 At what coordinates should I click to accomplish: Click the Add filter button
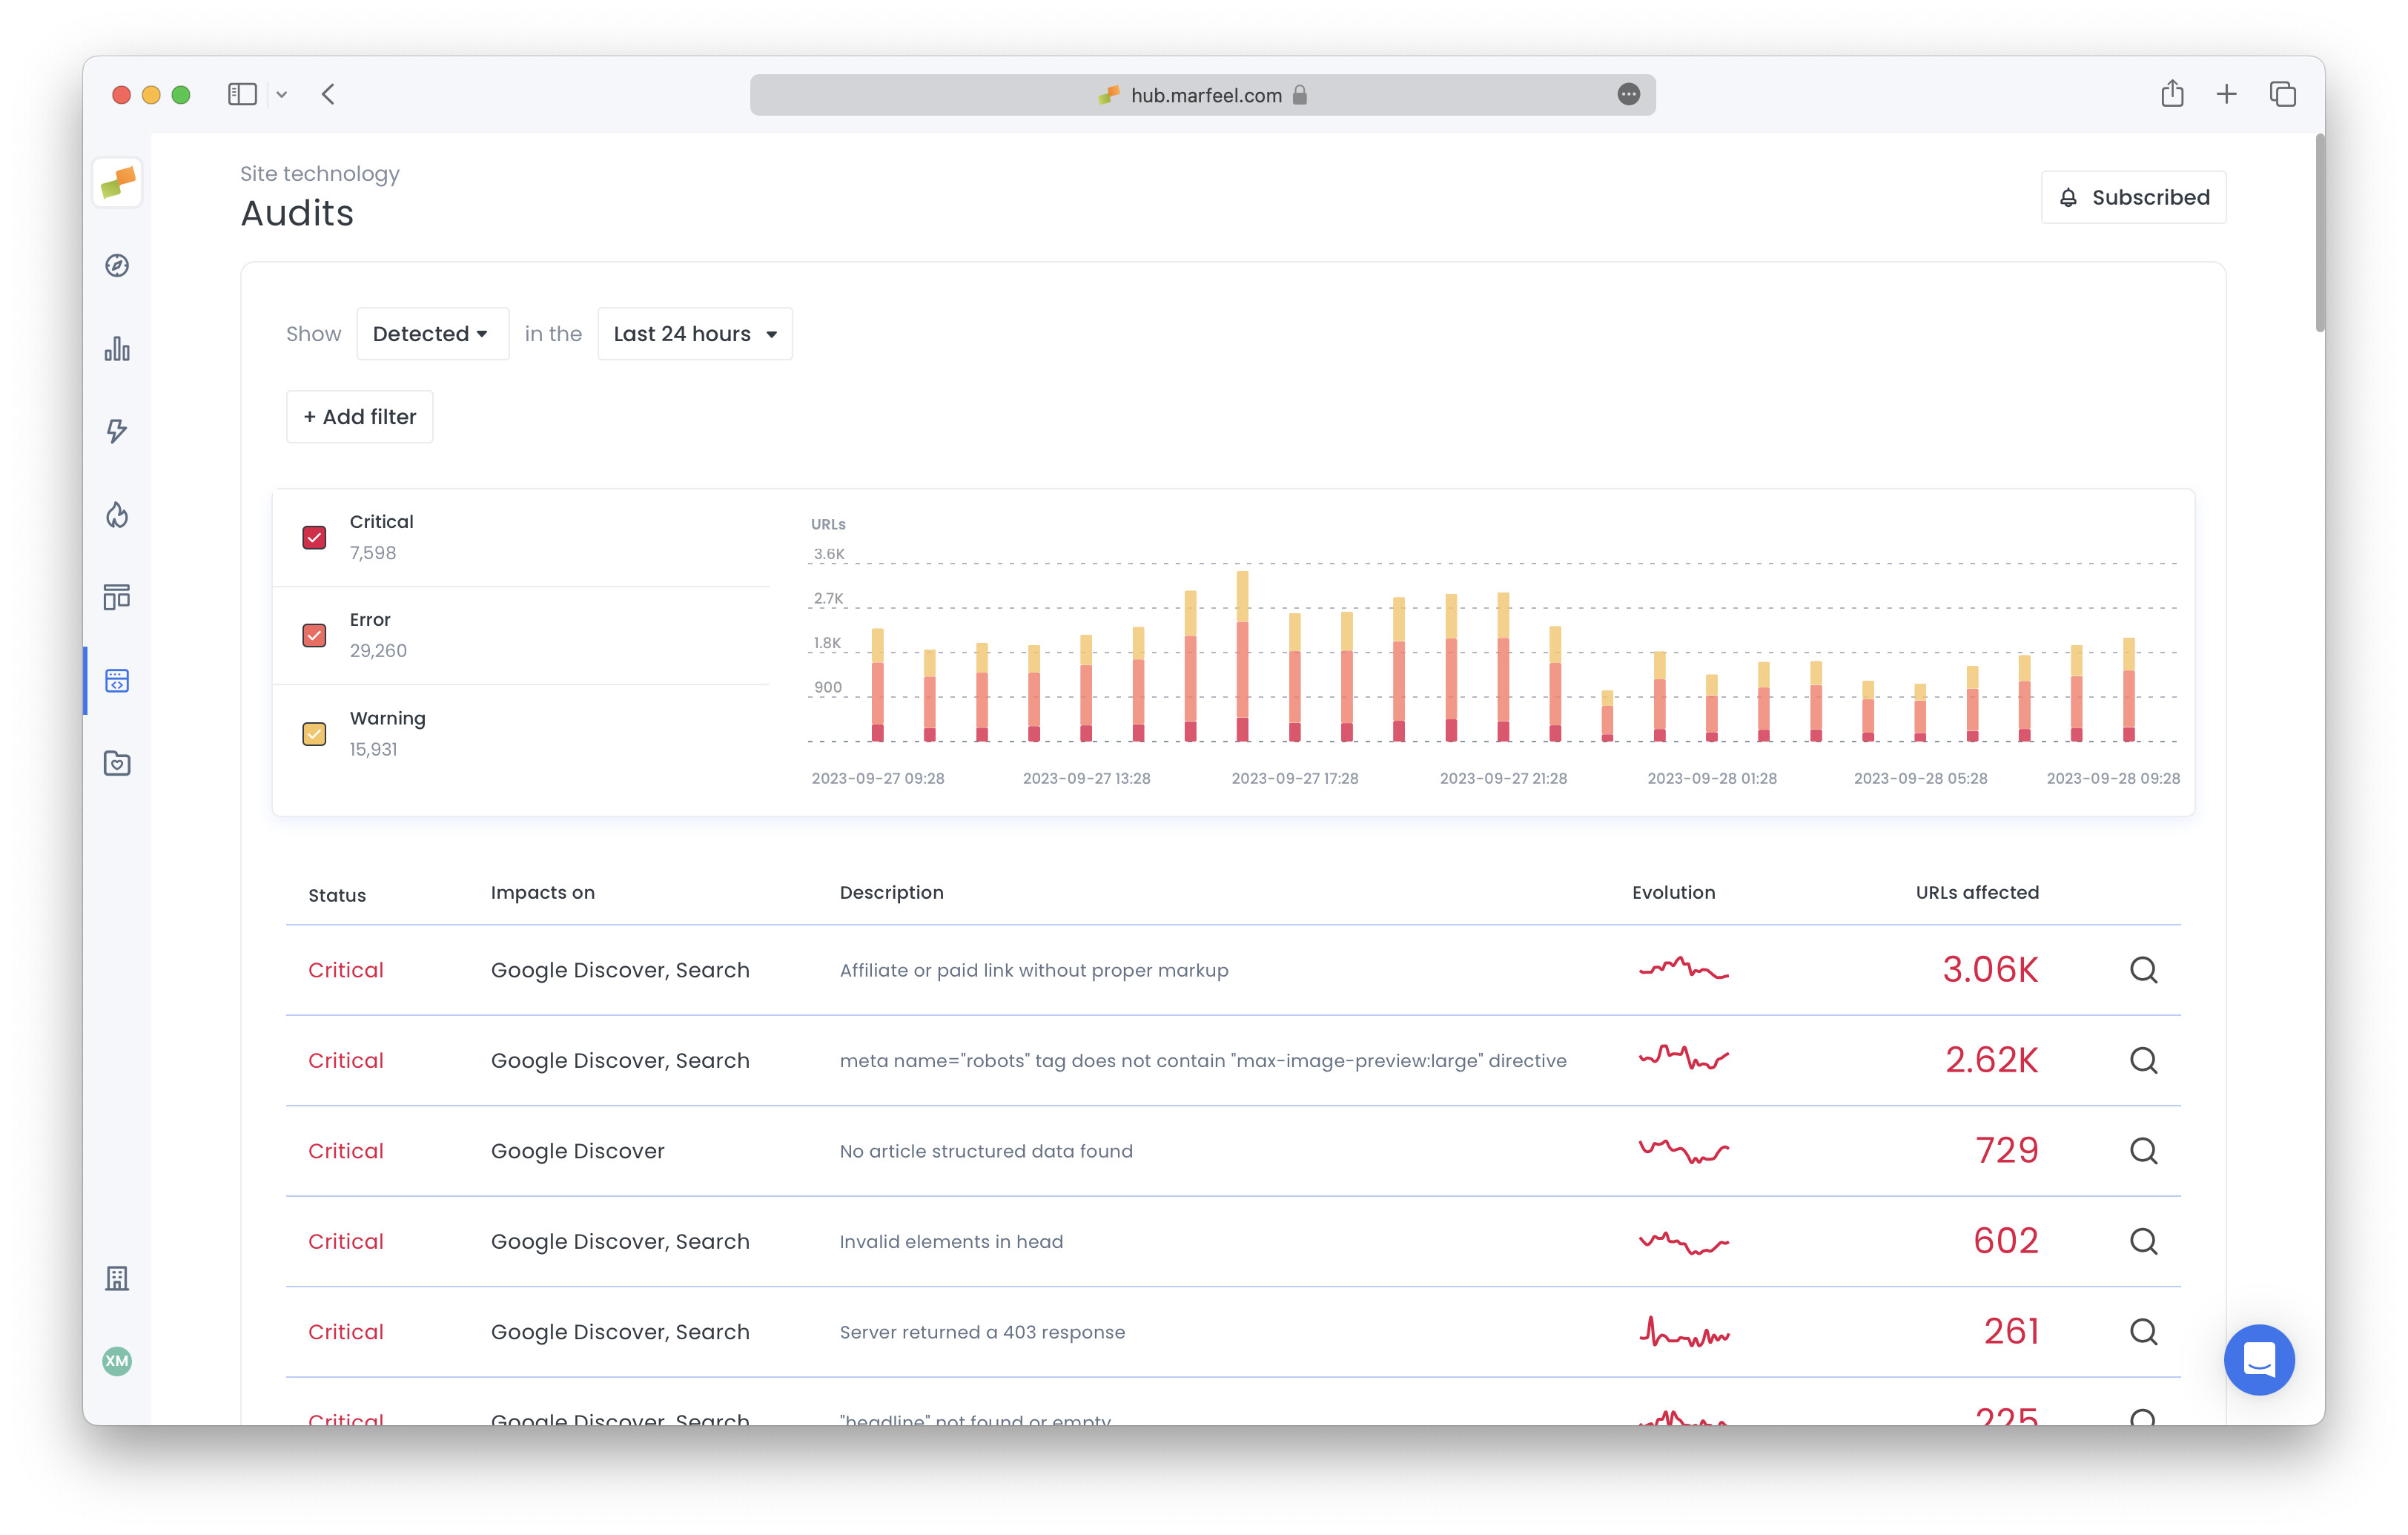click(x=359, y=416)
